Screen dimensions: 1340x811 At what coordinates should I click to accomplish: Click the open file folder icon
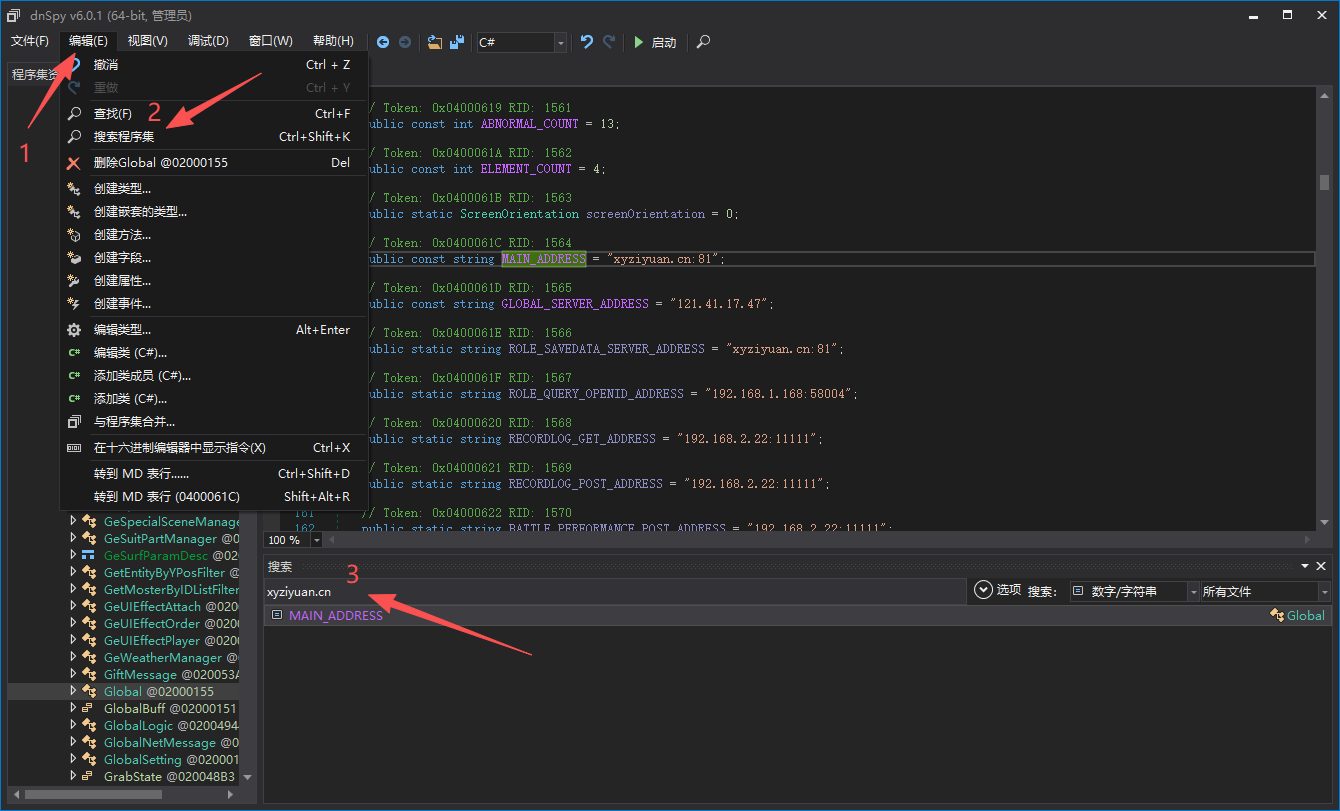pyautogui.click(x=434, y=42)
